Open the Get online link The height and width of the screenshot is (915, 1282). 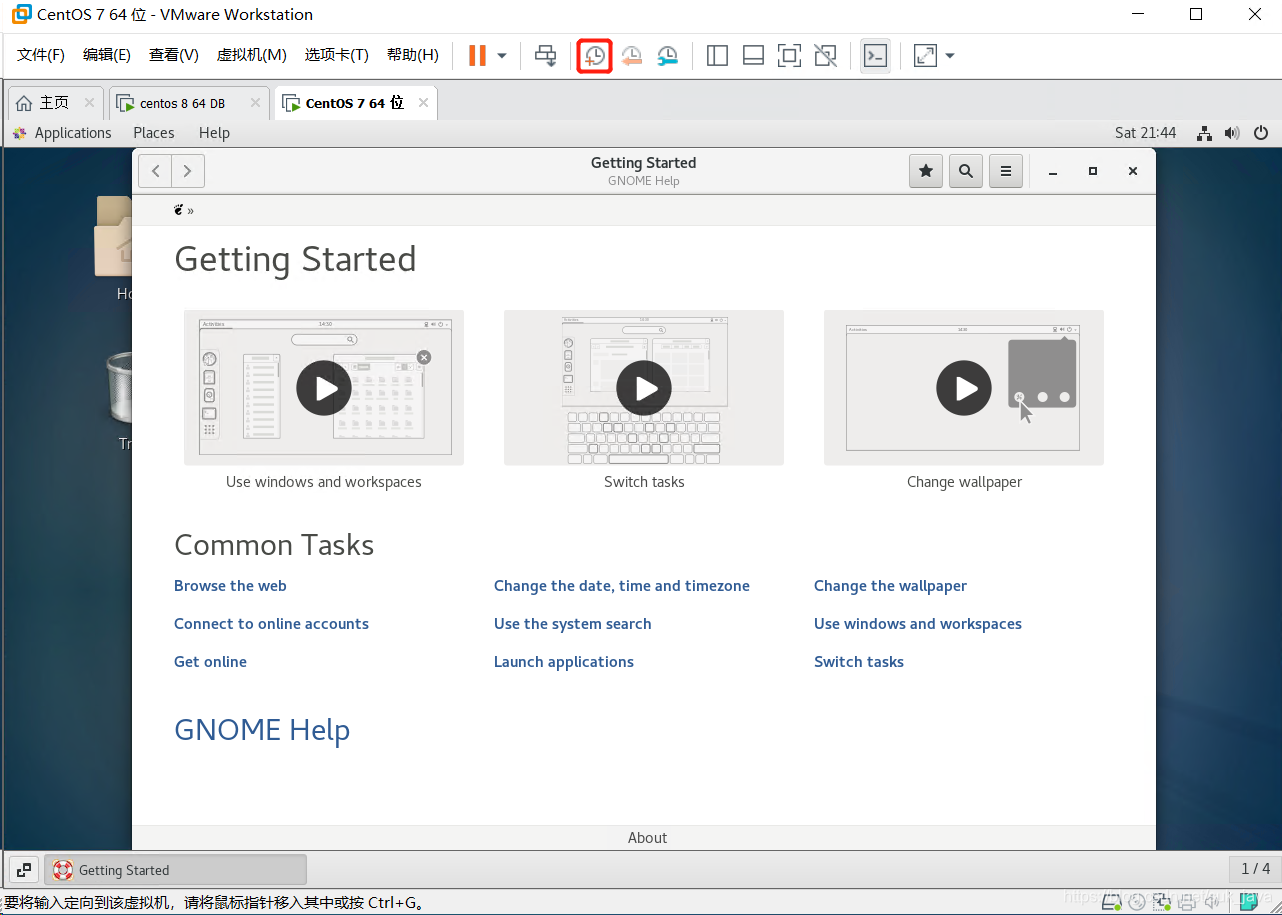coord(210,662)
